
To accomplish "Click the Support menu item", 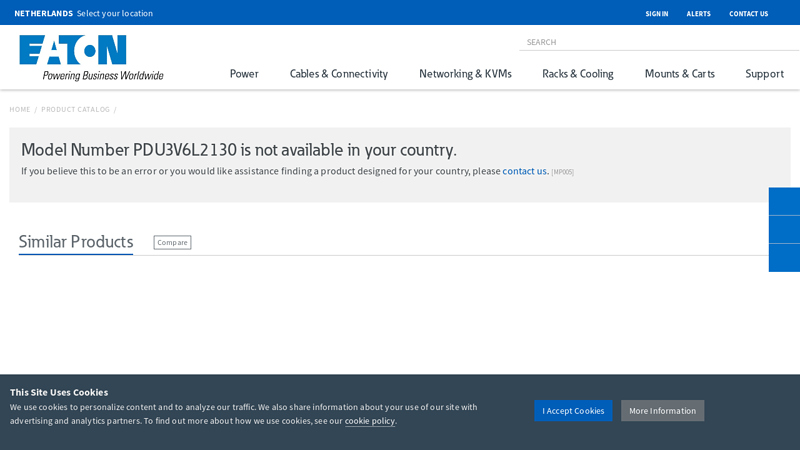I will 764,74.
